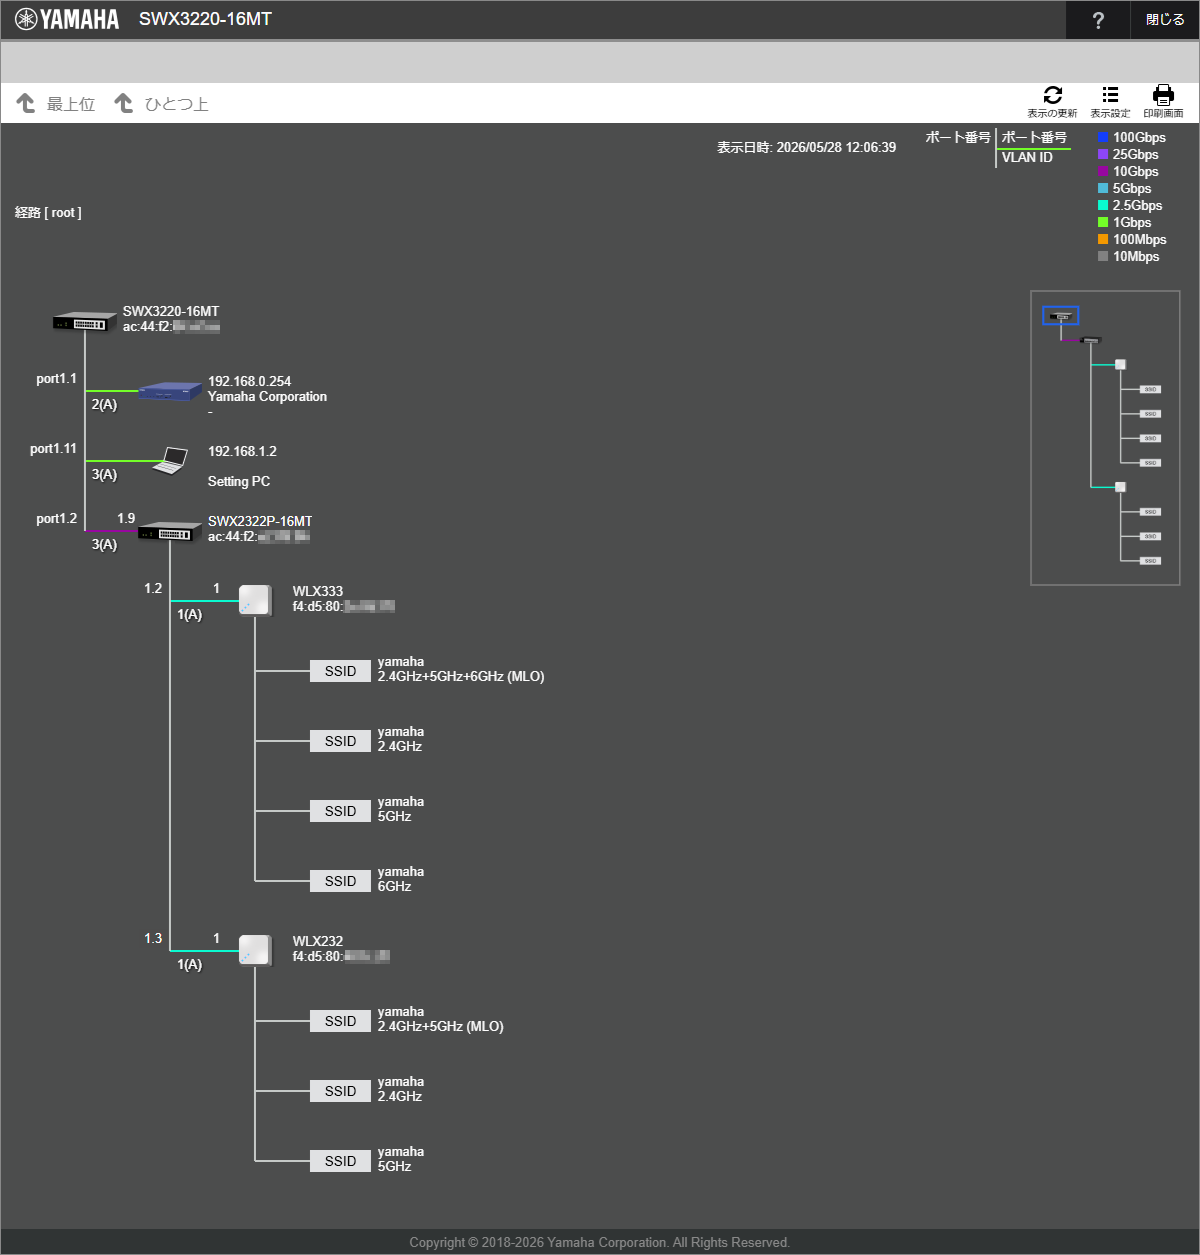Click the SWX2322P-16MT device name
The height and width of the screenshot is (1255, 1200).
tap(260, 521)
